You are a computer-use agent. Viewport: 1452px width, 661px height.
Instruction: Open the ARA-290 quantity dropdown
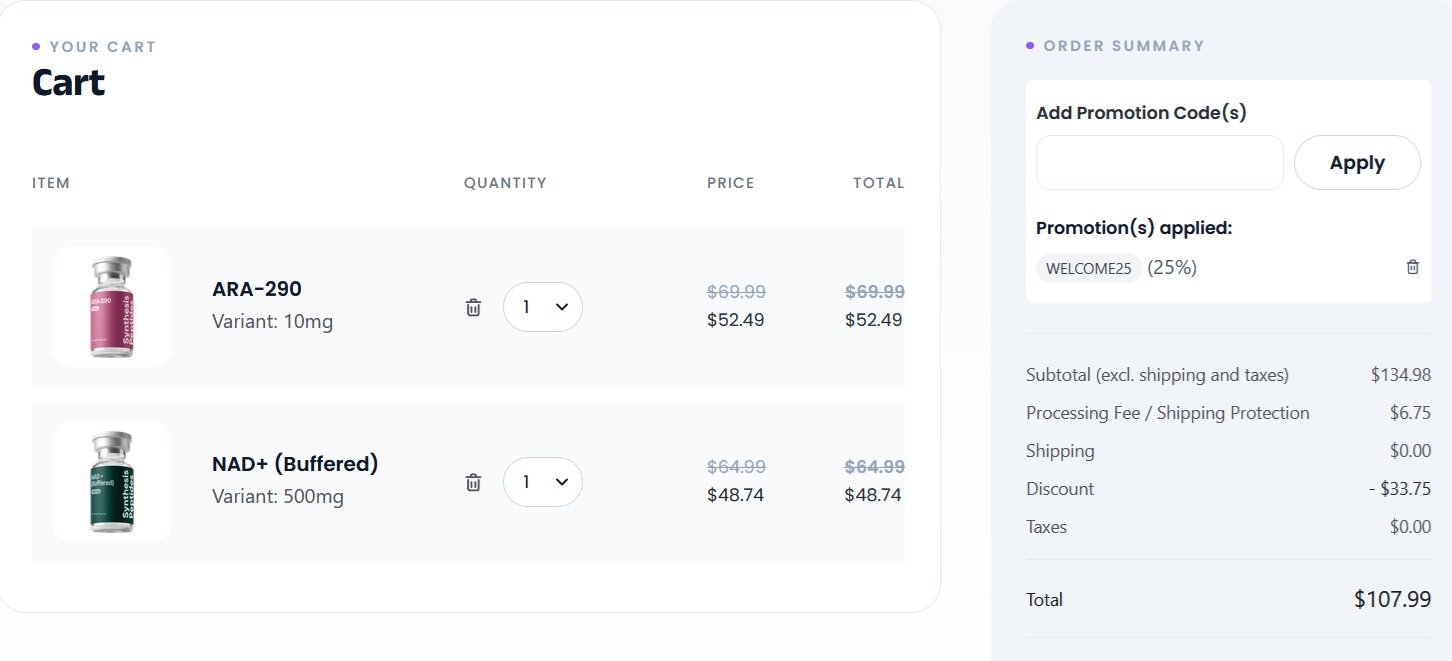(543, 307)
